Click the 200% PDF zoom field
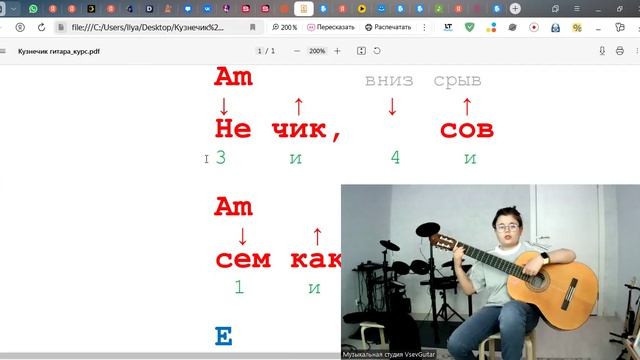This screenshot has height=360, width=640. tap(317, 51)
